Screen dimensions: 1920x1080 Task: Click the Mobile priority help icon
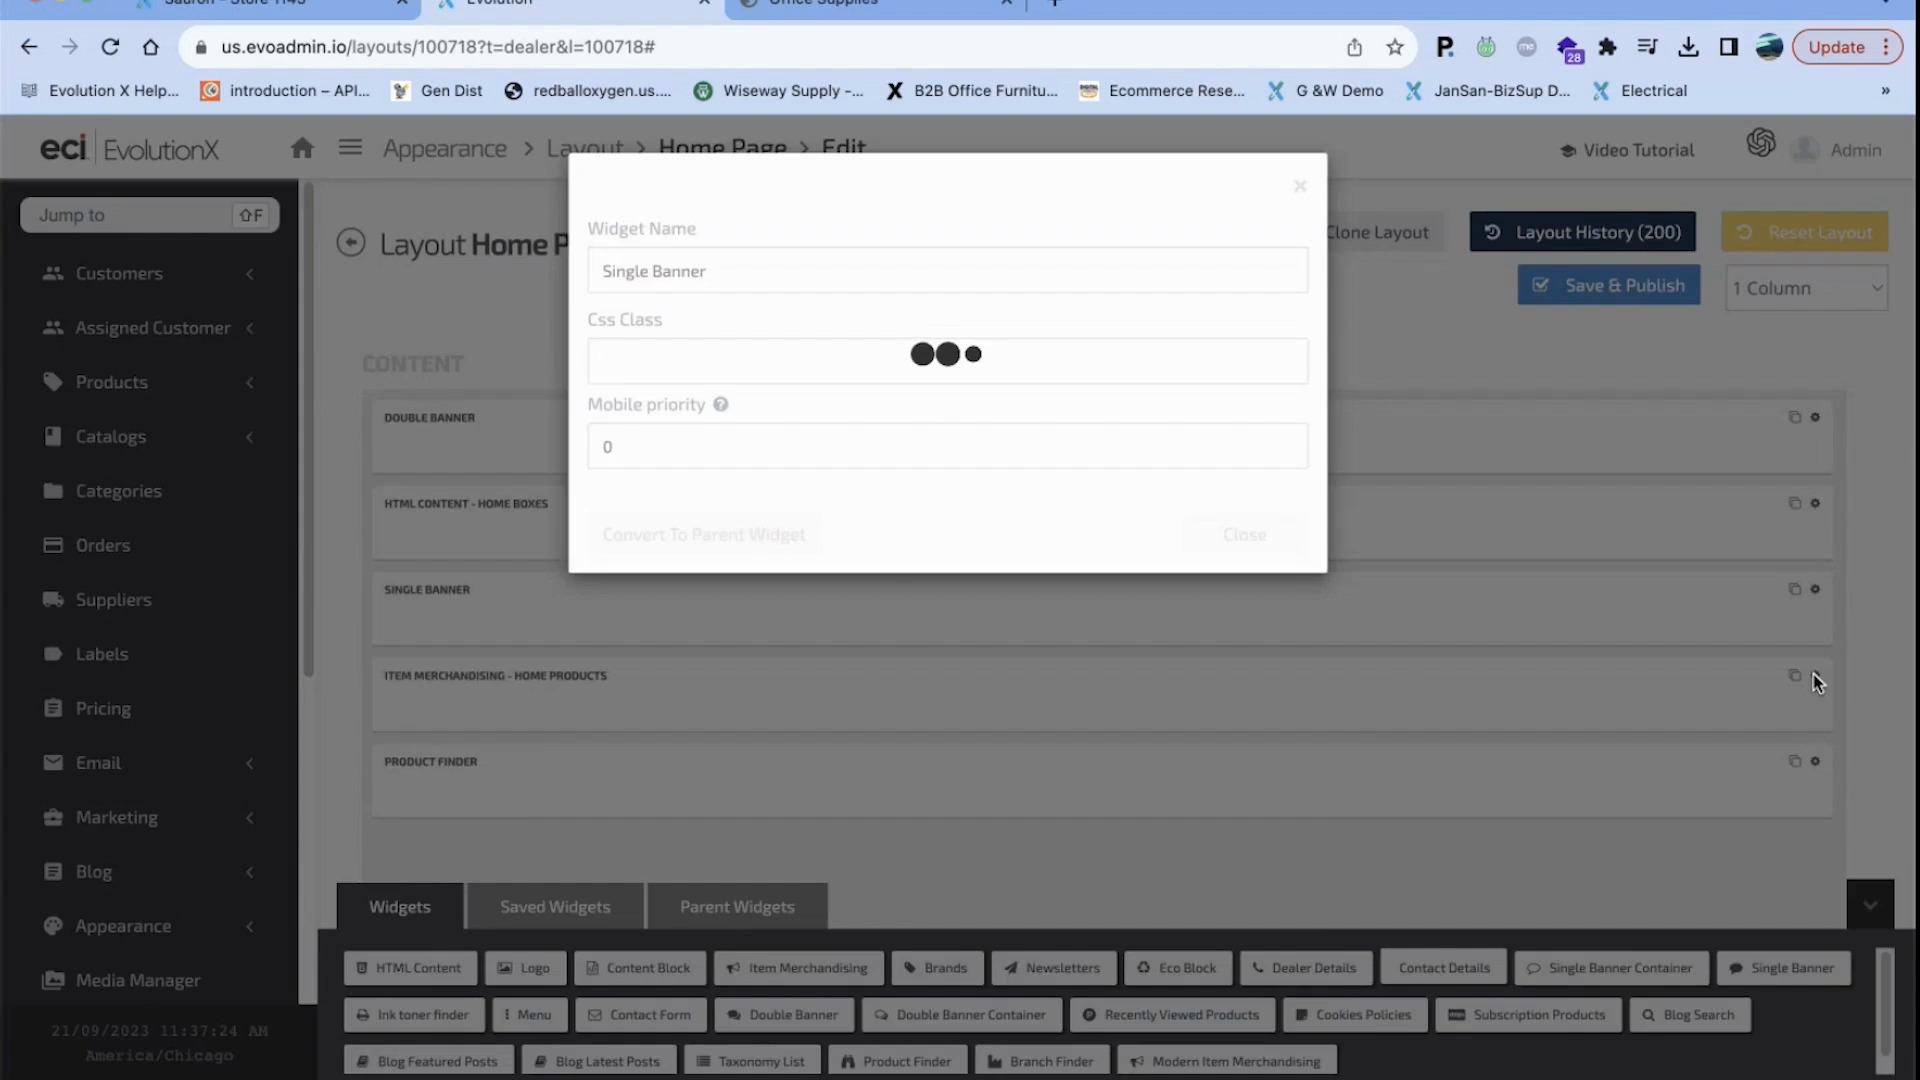click(720, 405)
